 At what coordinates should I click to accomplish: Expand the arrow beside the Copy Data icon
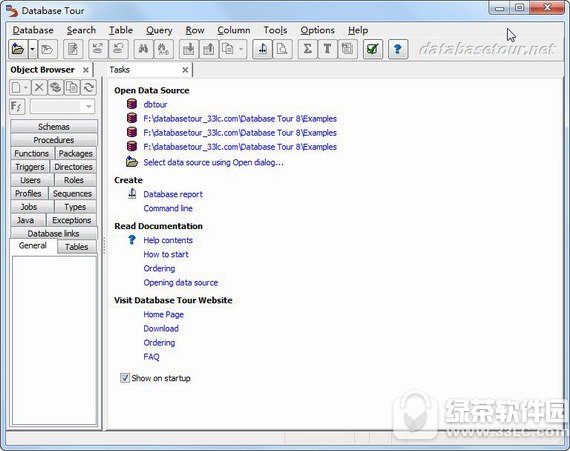coord(241,49)
